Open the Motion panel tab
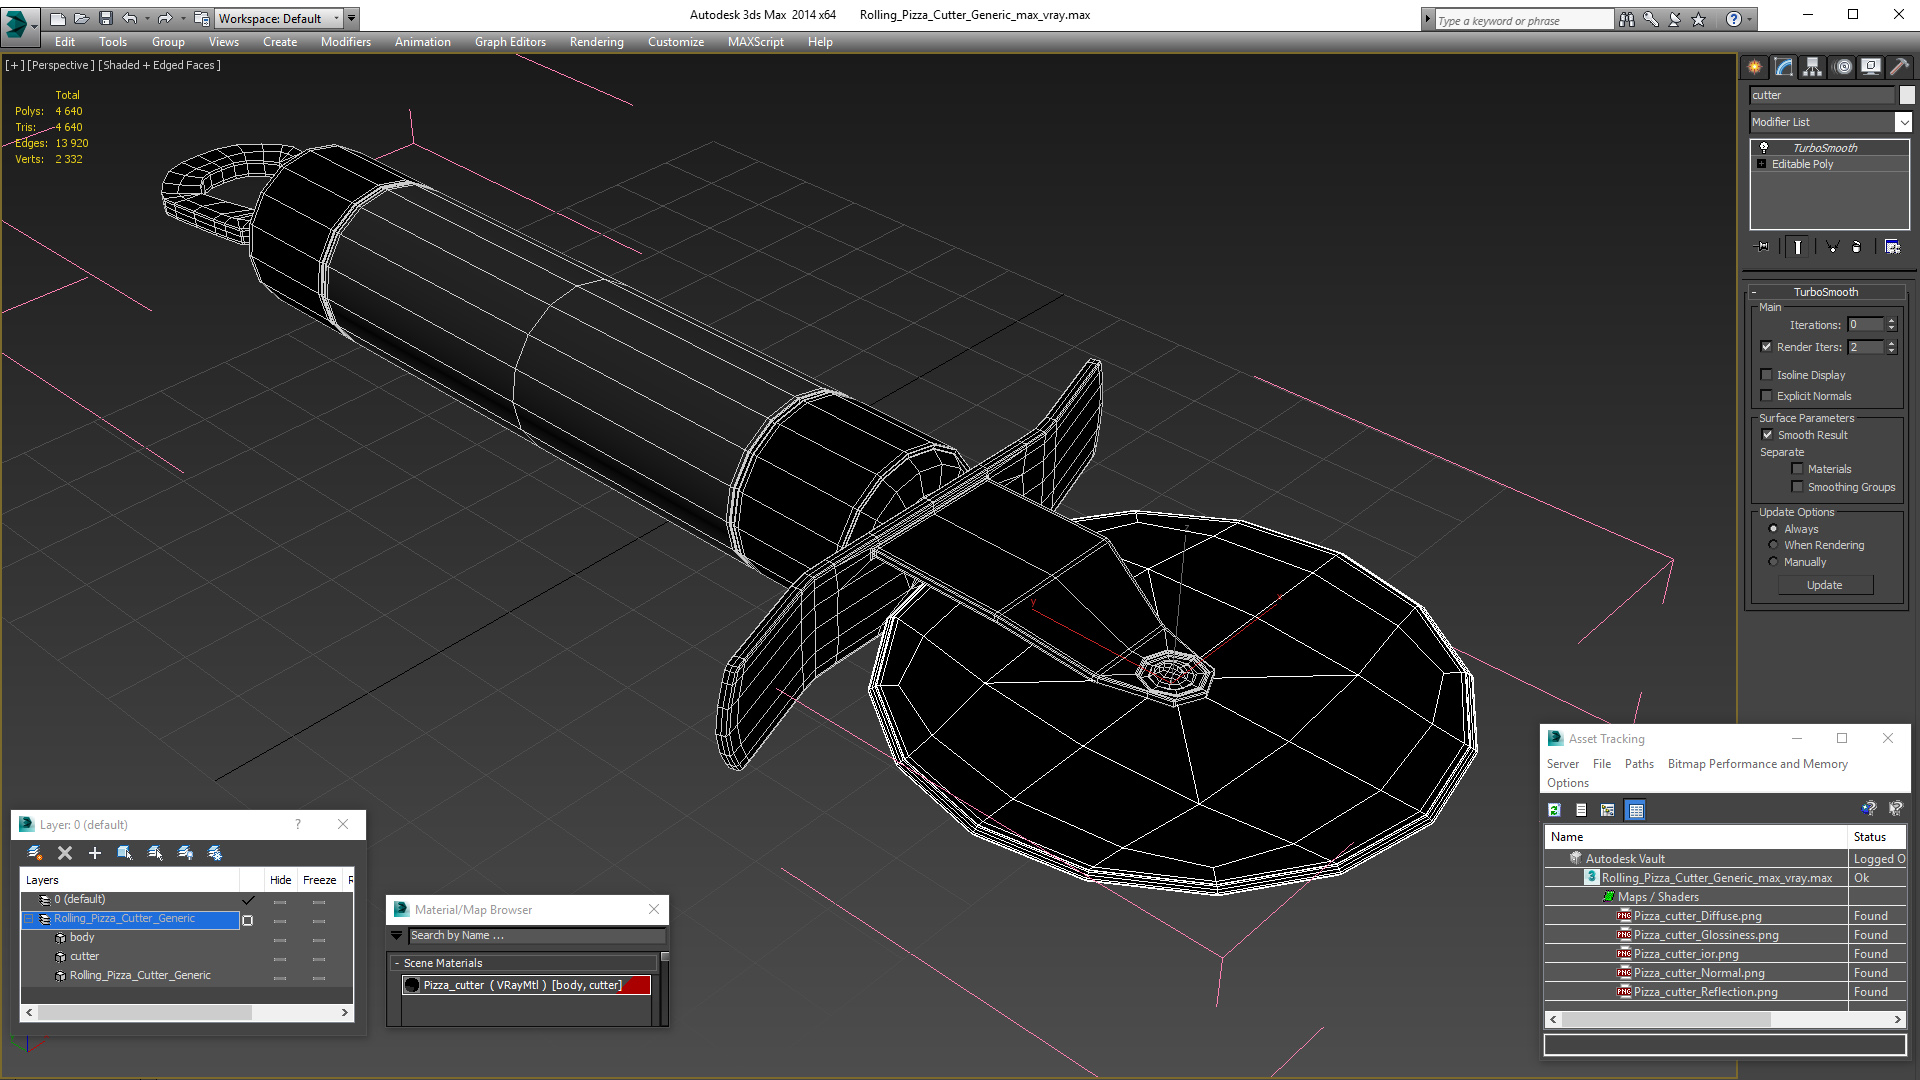Image resolution: width=1920 pixels, height=1080 pixels. click(x=1843, y=67)
